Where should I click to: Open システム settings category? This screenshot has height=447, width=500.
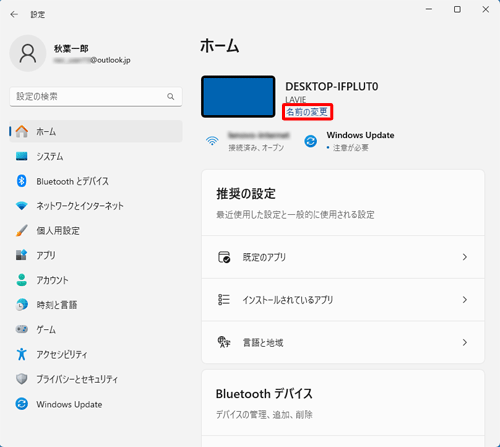pos(96,156)
